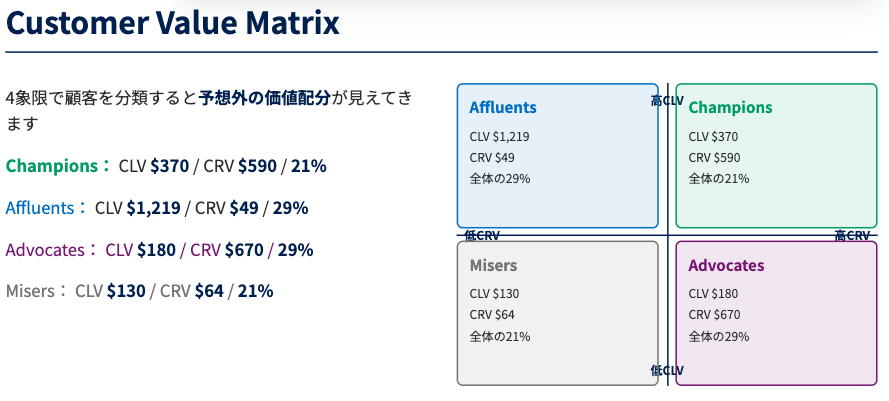Click 全体の21% inside the Misers box
The width and height of the screenshot is (889, 401).
click(x=499, y=336)
